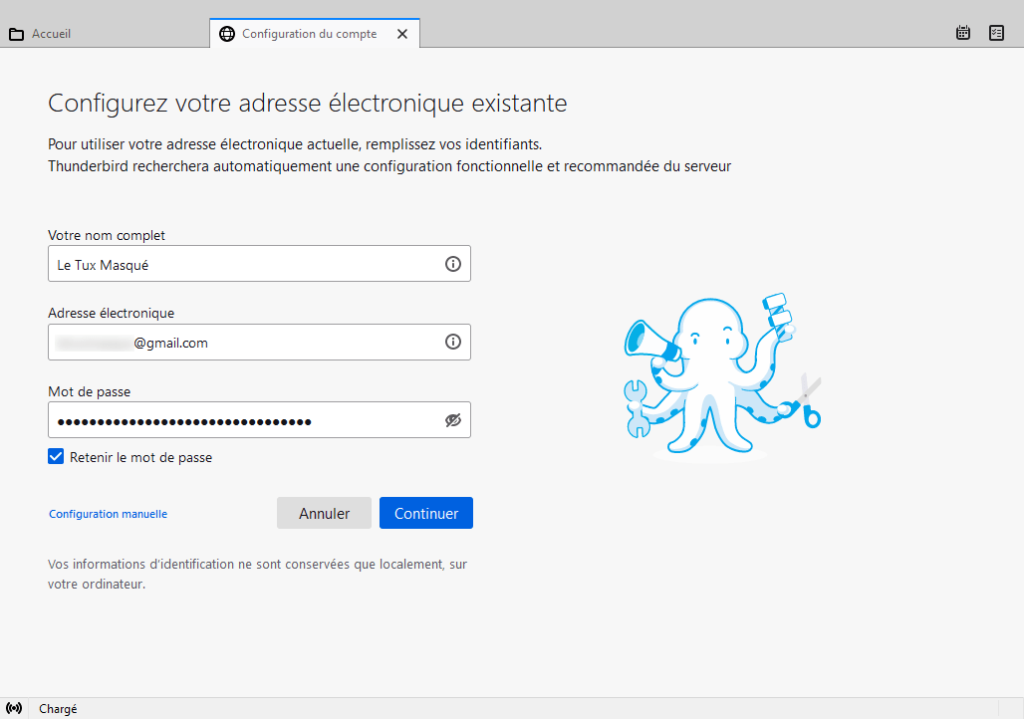
Task: Select the Configuration du compte tab
Action: pyautogui.click(x=314, y=34)
